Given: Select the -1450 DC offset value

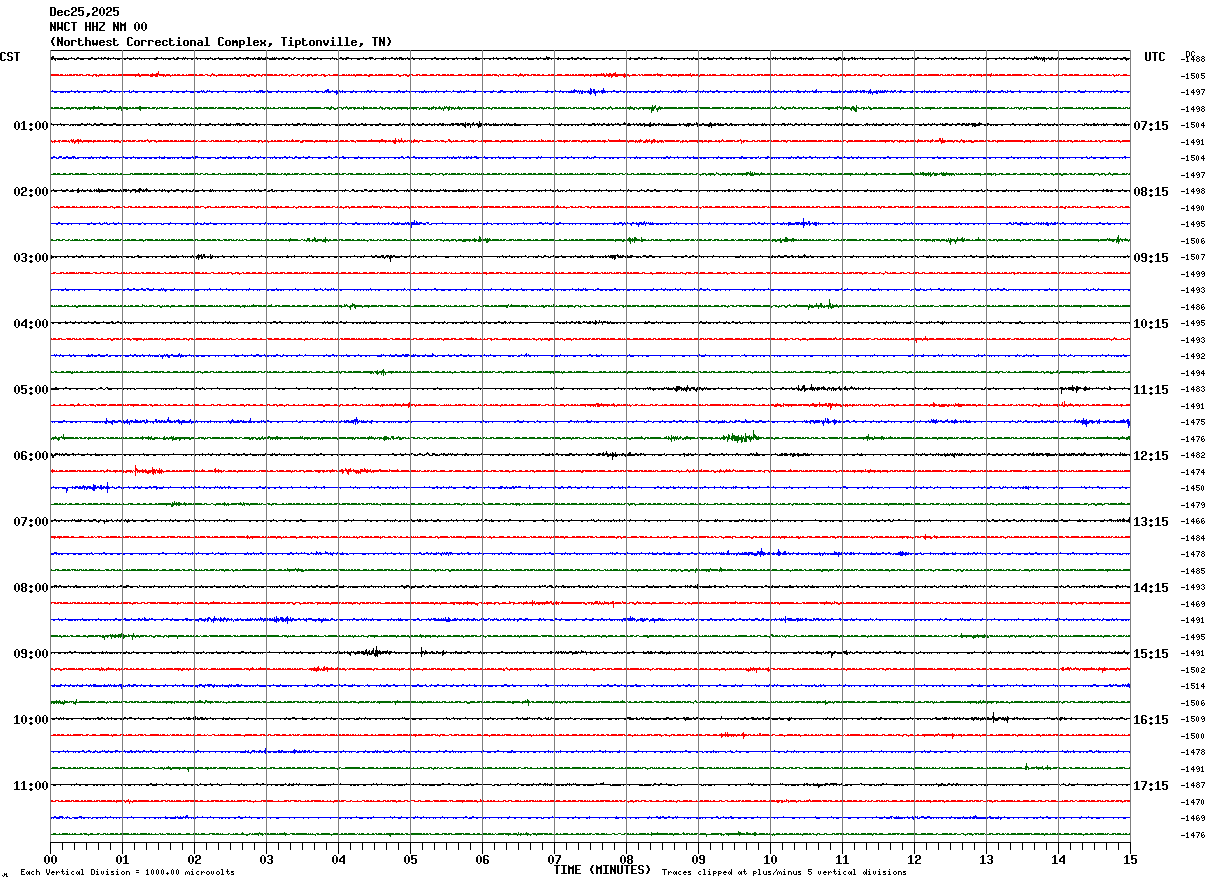Looking at the screenshot, I should (x=1192, y=489).
